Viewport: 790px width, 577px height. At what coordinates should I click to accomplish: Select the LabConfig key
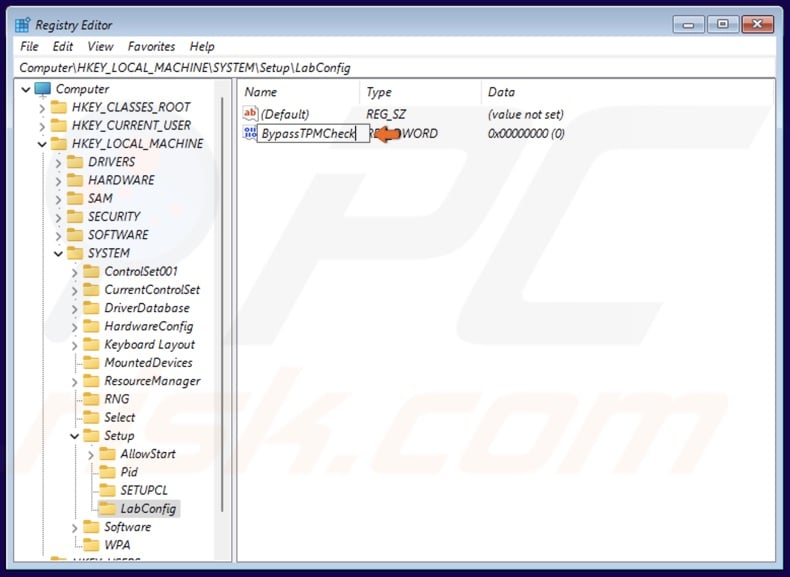pos(148,508)
